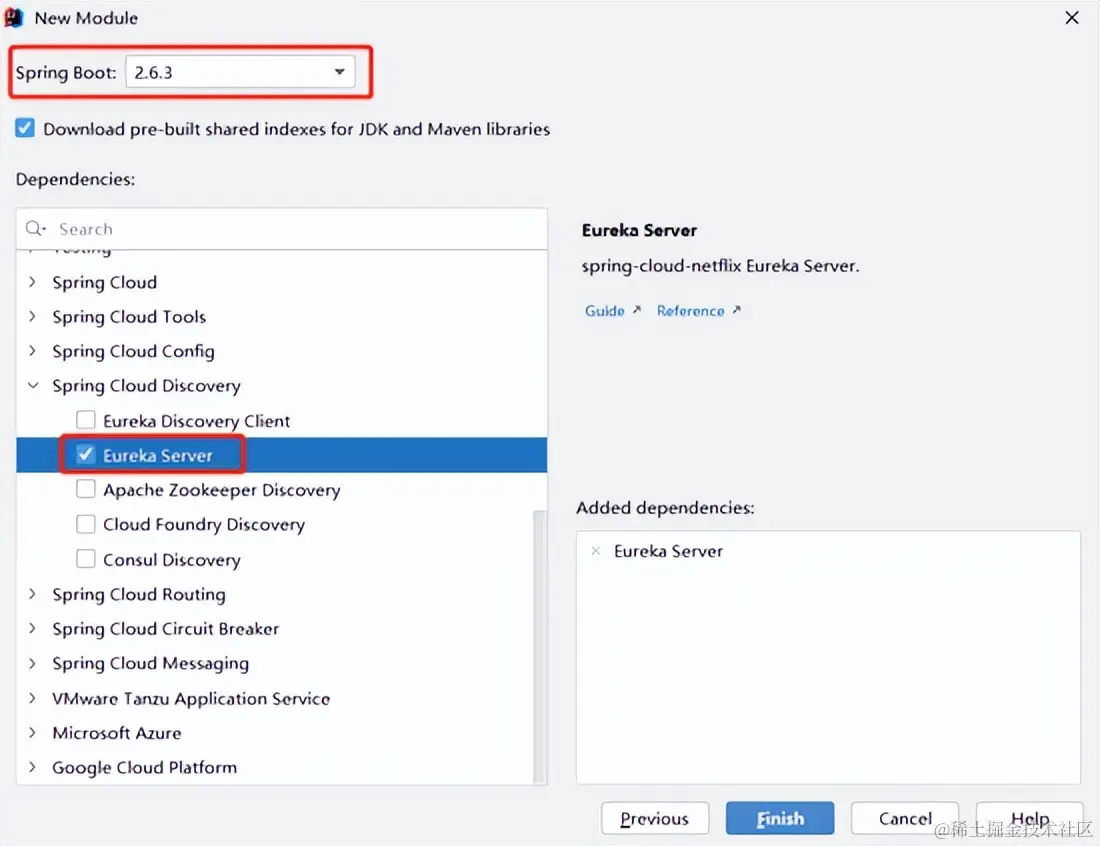Click the IntelliJ icon in the title bar

click(14, 18)
